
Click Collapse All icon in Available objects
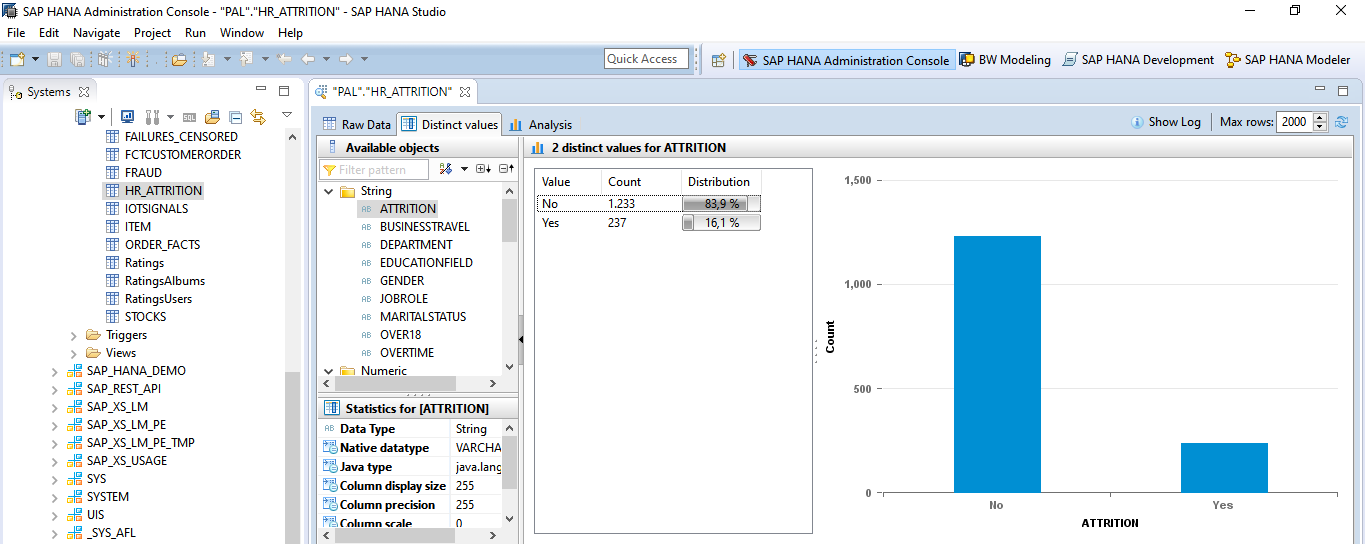(x=507, y=169)
